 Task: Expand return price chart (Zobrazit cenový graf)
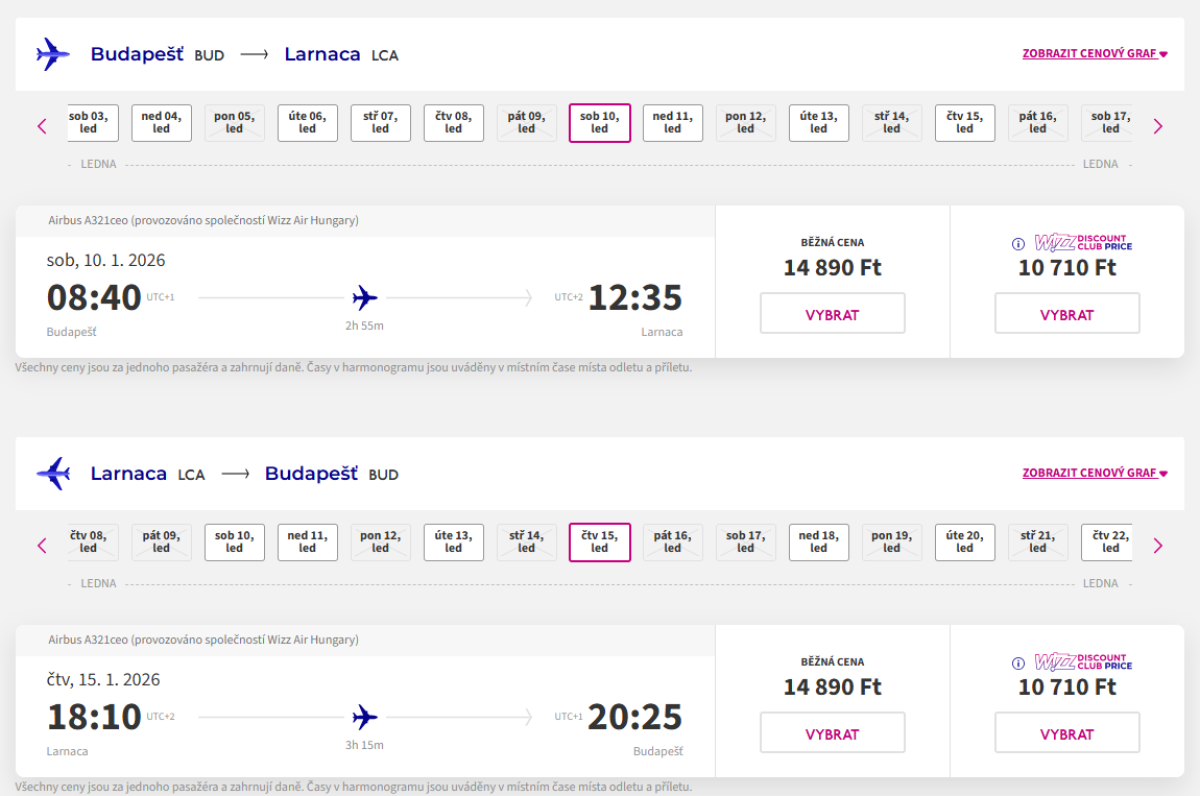(1094, 473)
